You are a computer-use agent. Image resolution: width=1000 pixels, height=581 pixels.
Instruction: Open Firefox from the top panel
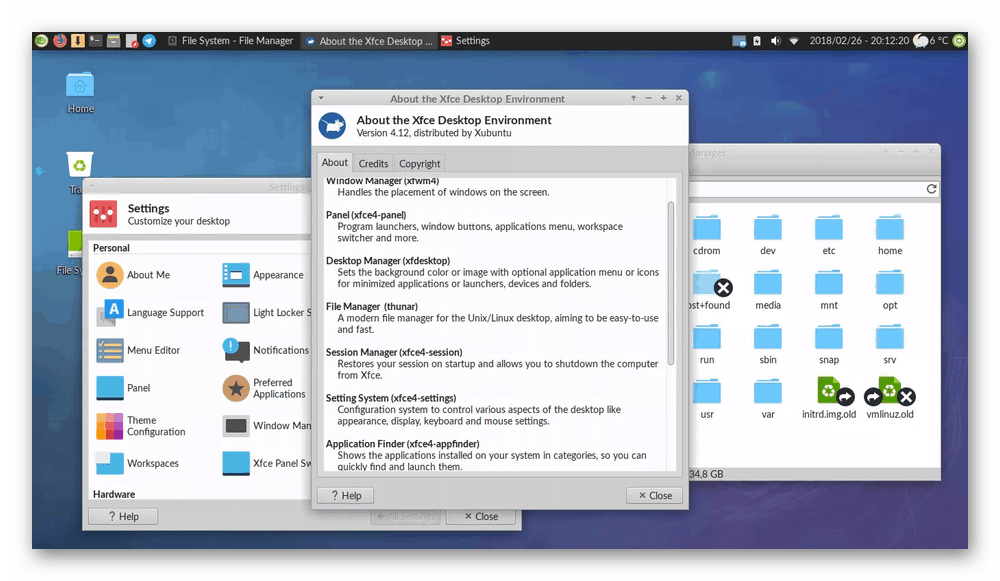(59, 41)
